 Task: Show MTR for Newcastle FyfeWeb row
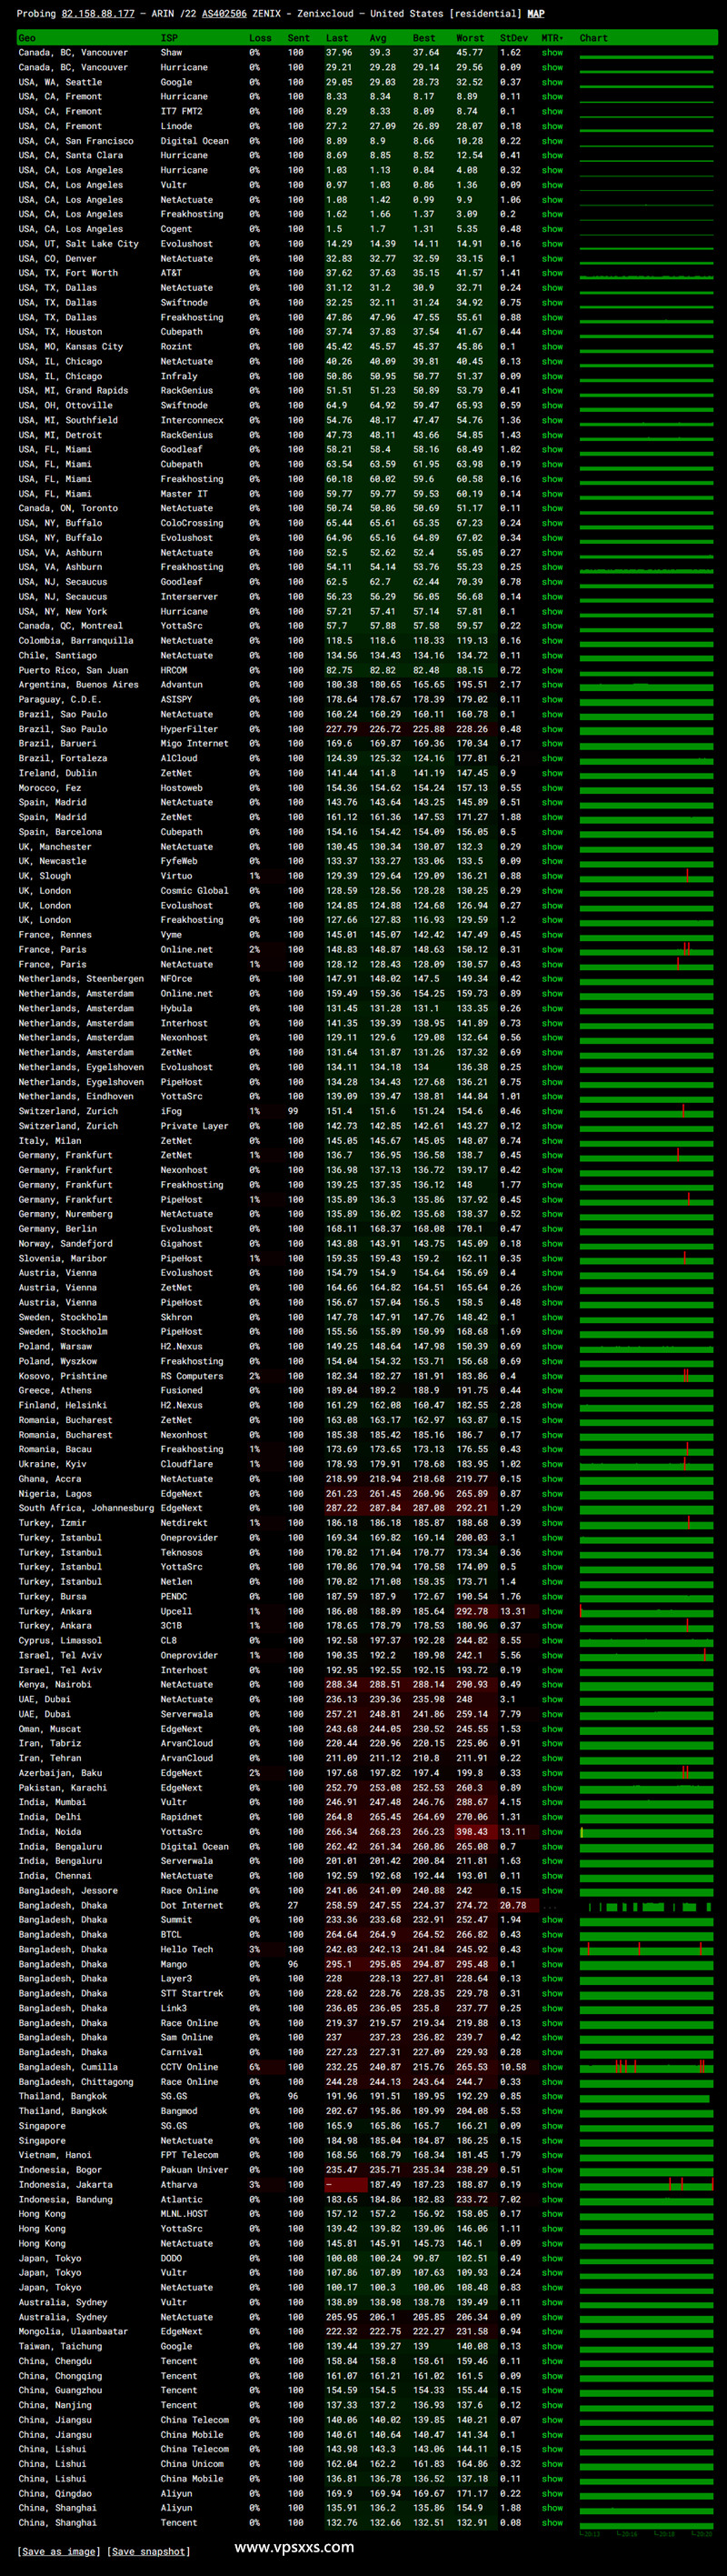[552, 861]
